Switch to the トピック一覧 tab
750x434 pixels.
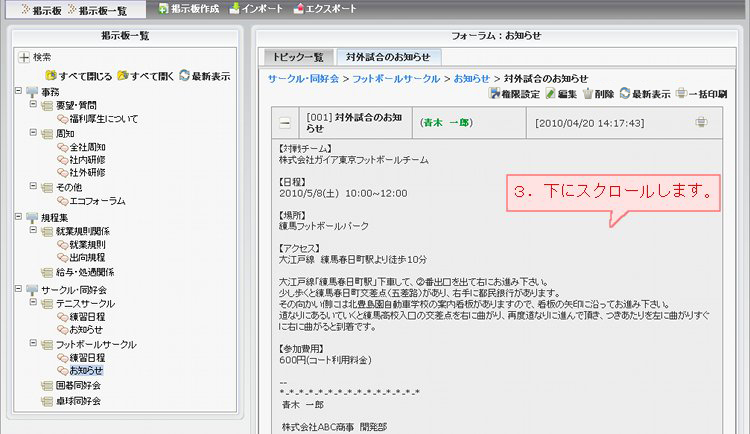point(298,57)
